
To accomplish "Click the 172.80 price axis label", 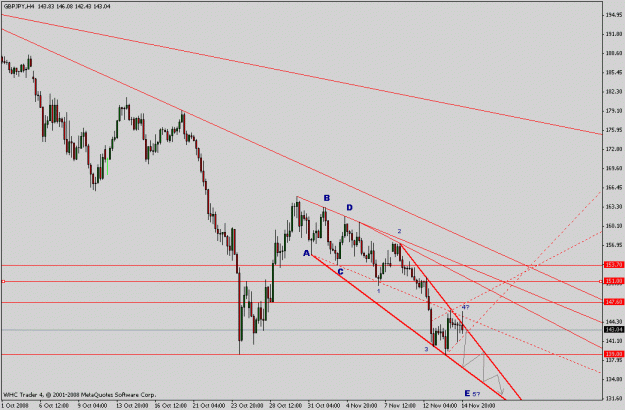I will [614, 149].
